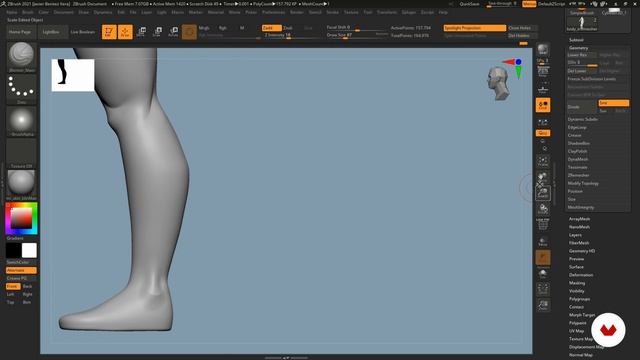The image size is (640, 360).
Task: Open the Material menu
Action: click(x=216, y=12)
